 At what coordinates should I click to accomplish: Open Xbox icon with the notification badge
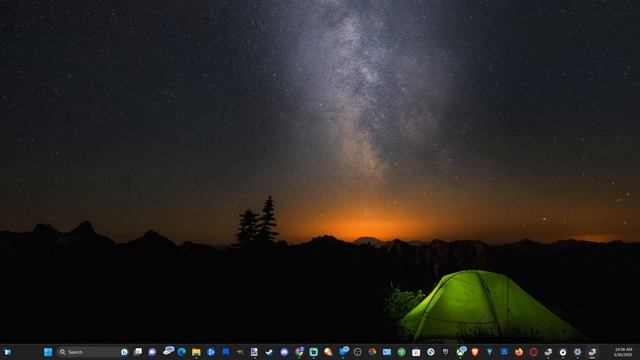[x=461, y=351]
